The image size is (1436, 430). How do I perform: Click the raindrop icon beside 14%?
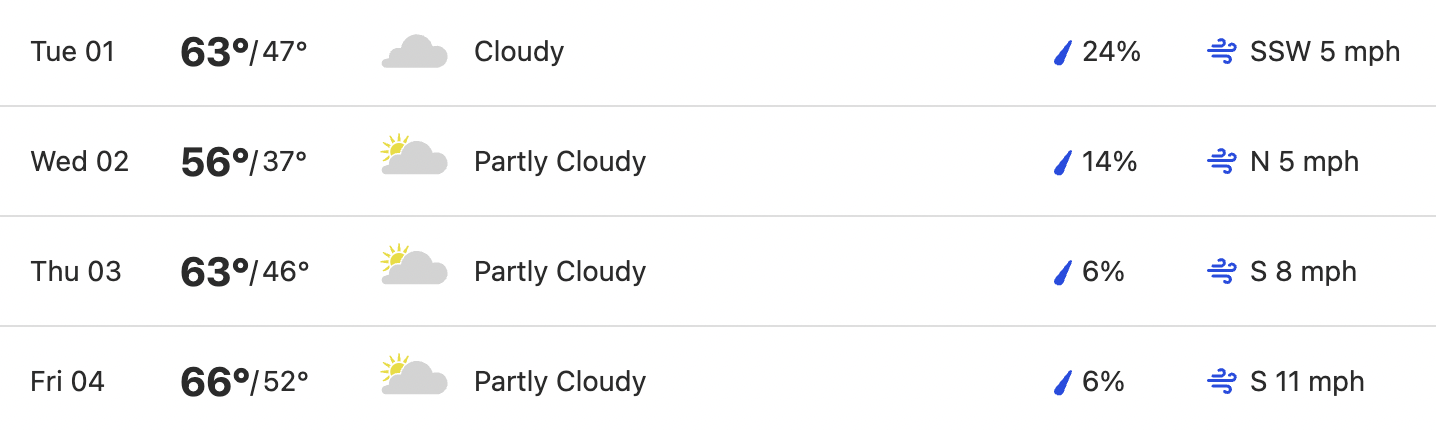[x=1063, y=162]
